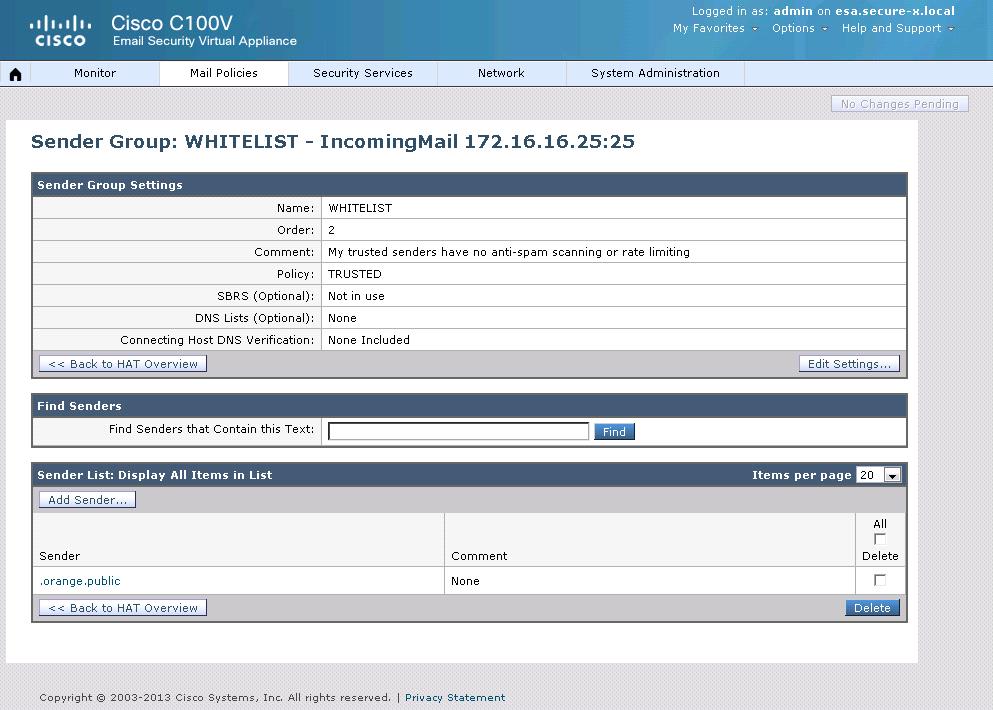This screenshot has width=993, height=710.
Task: Expand the My Favorites dropdown
Action: click(715, 29)
